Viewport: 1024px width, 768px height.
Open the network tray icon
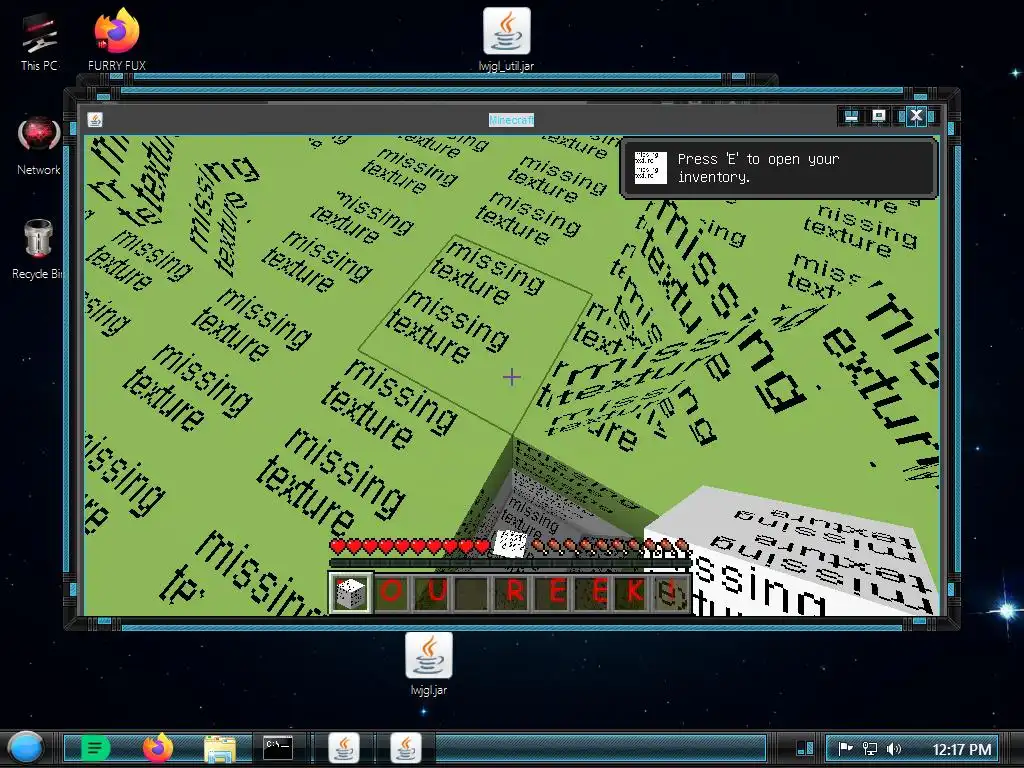pyautogui.click(x=870, y=748)
